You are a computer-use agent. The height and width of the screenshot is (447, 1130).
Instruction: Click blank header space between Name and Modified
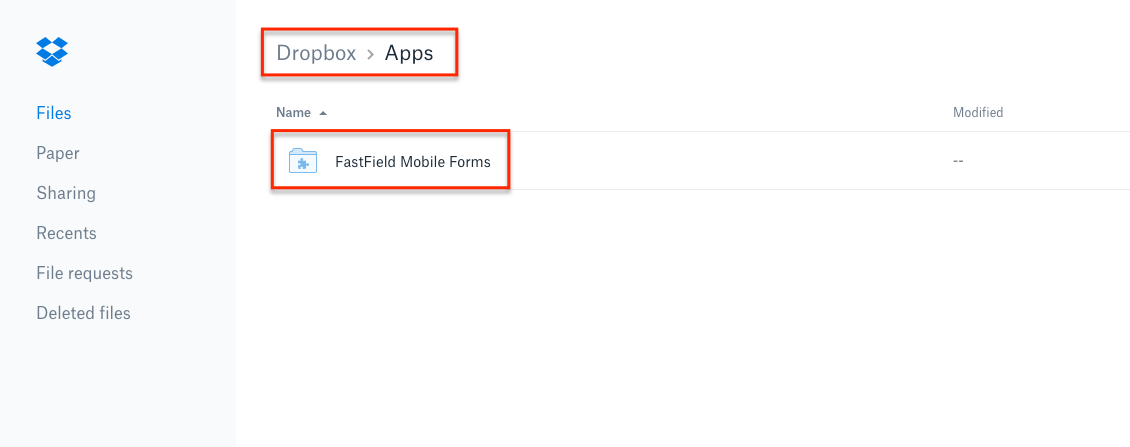pos(640,113)
